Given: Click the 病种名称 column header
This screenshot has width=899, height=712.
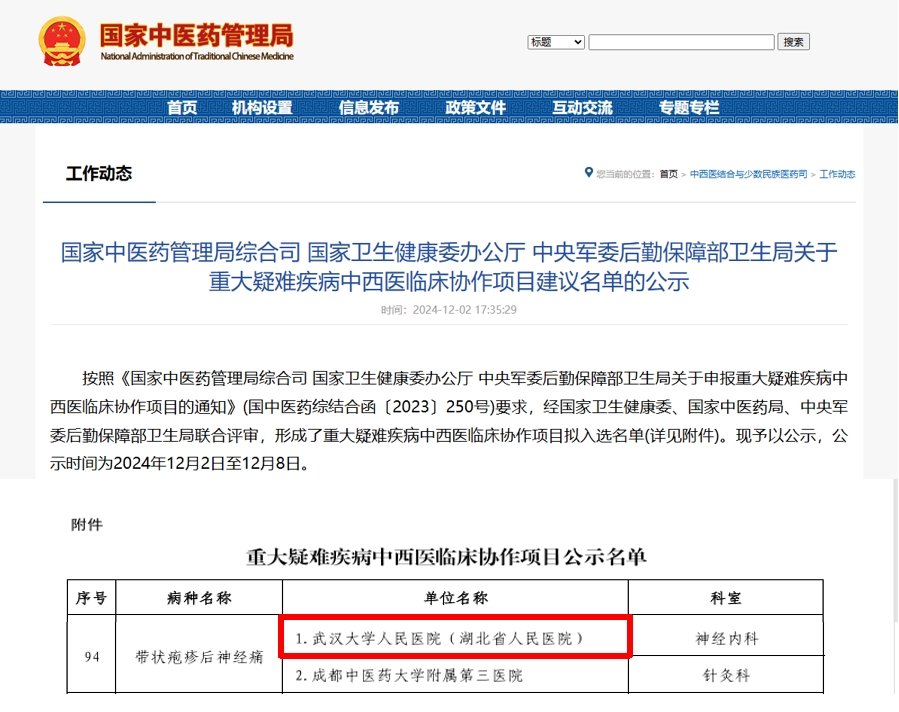Looking at the screenshot, I should click(x=199, y=598).
